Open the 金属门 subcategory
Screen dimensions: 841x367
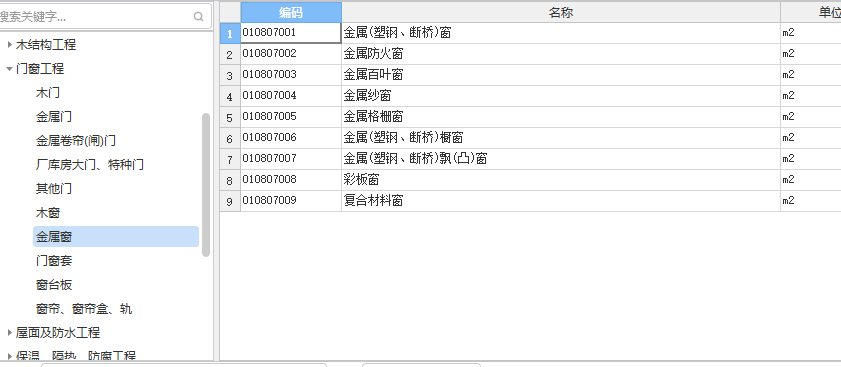point(54,116)
